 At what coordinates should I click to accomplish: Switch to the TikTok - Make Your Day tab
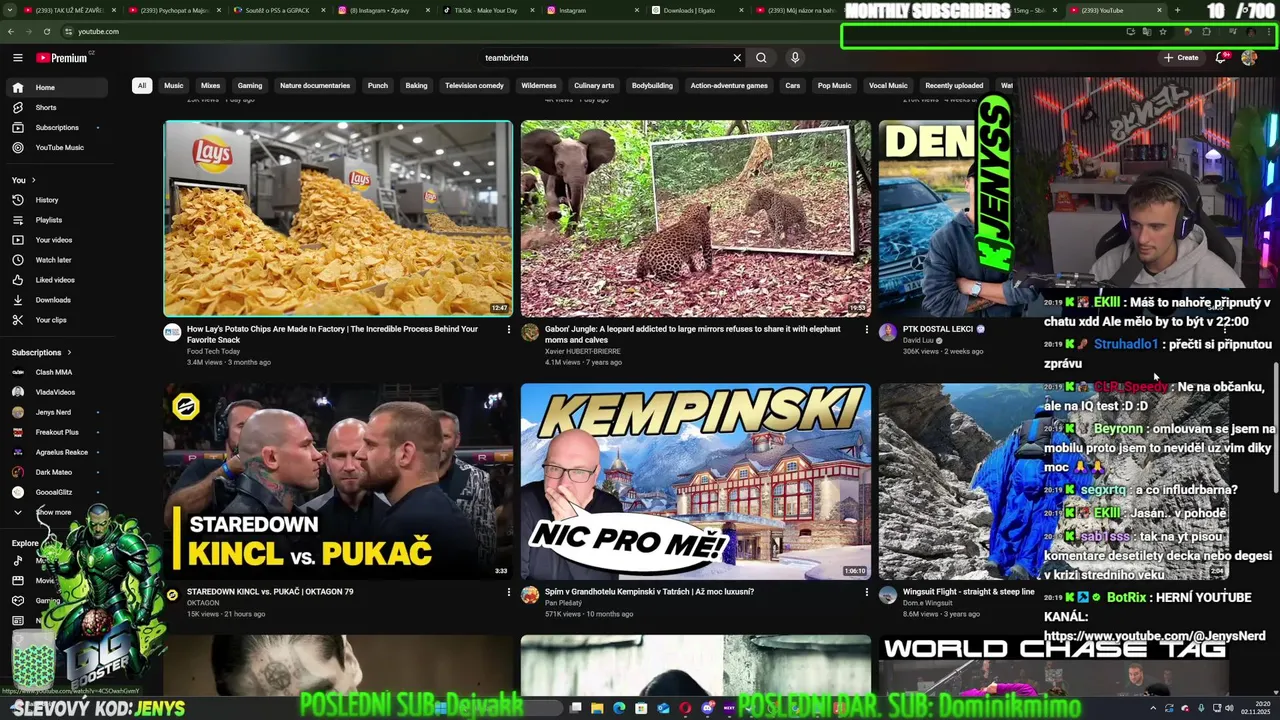[x=485, y=10]
